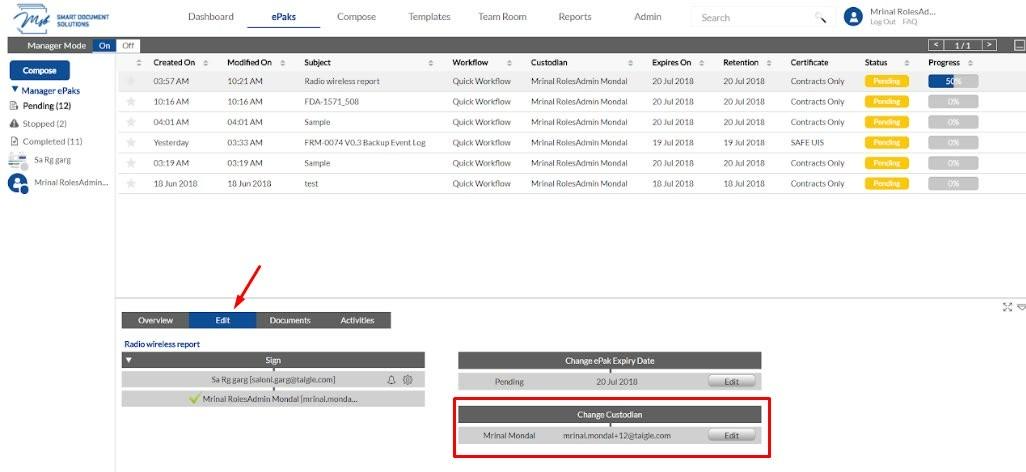1026x472 pixels.
Task: Star the 'test' ePak row
Action: (131, 183)
